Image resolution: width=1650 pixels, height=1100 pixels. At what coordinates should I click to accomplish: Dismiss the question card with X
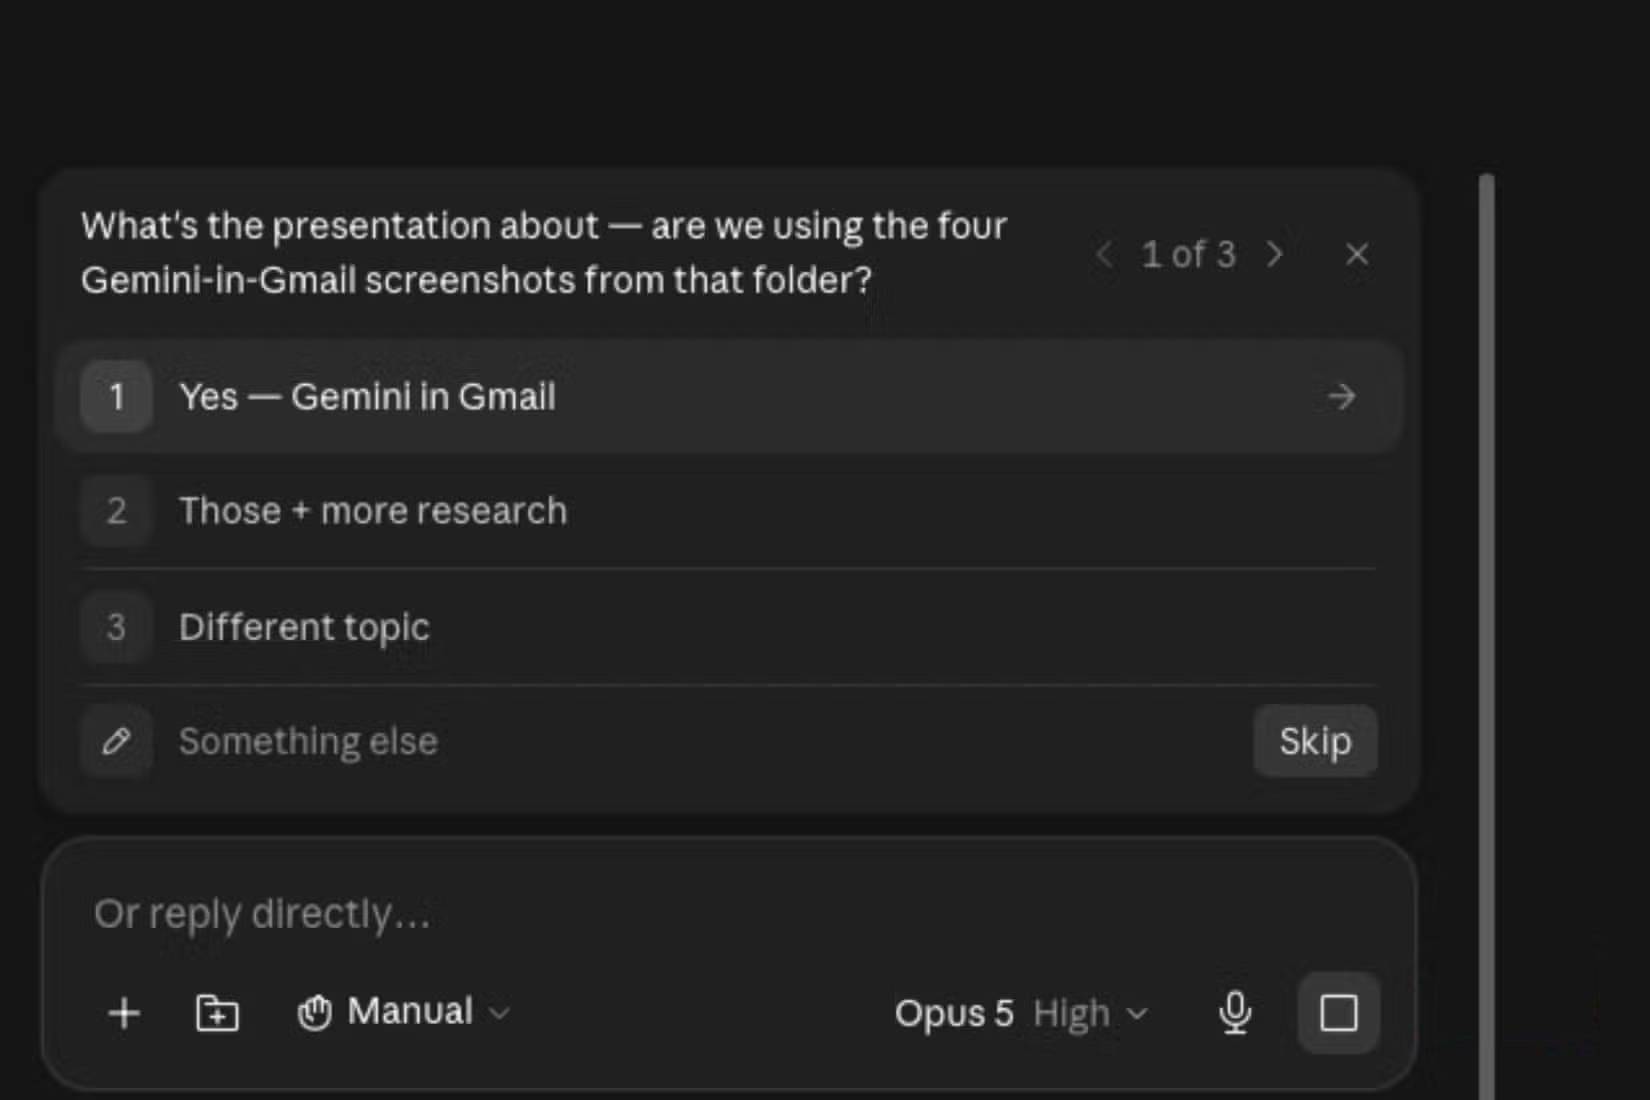pos(1356,254)
